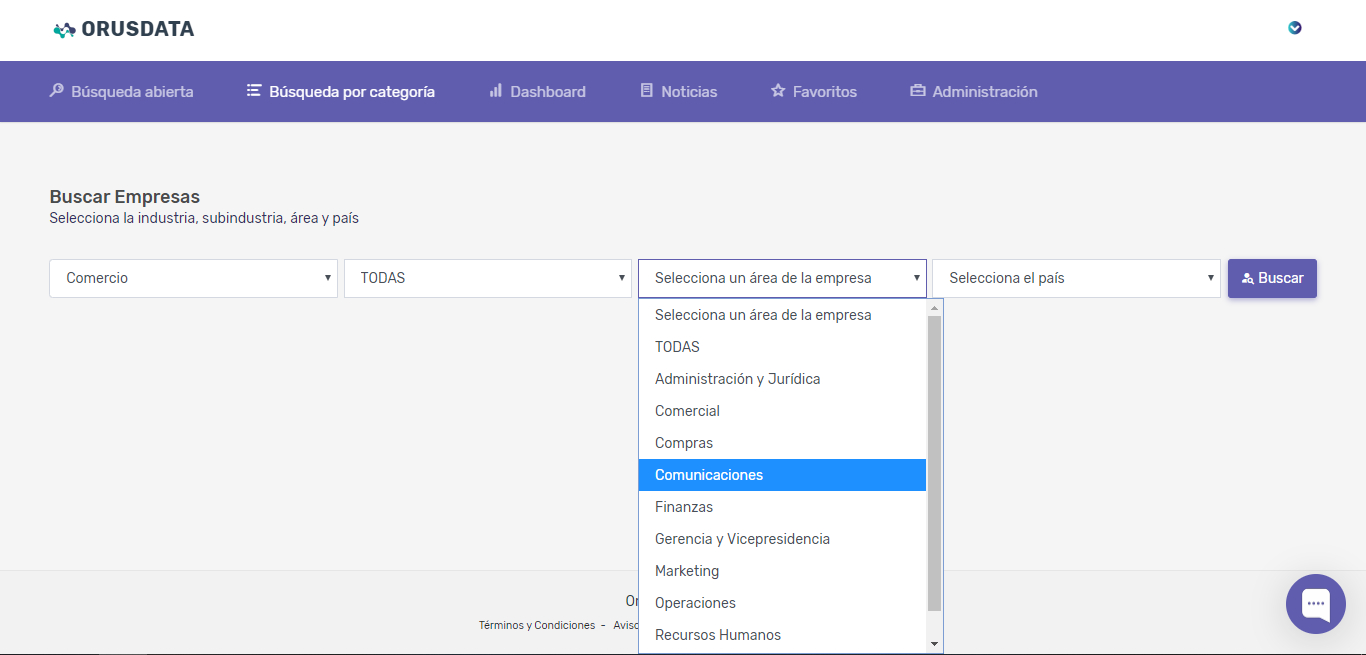The image size is (1366, 655).
Task: Open the Selecciona el país dropdown
Action: (1076, 278)
